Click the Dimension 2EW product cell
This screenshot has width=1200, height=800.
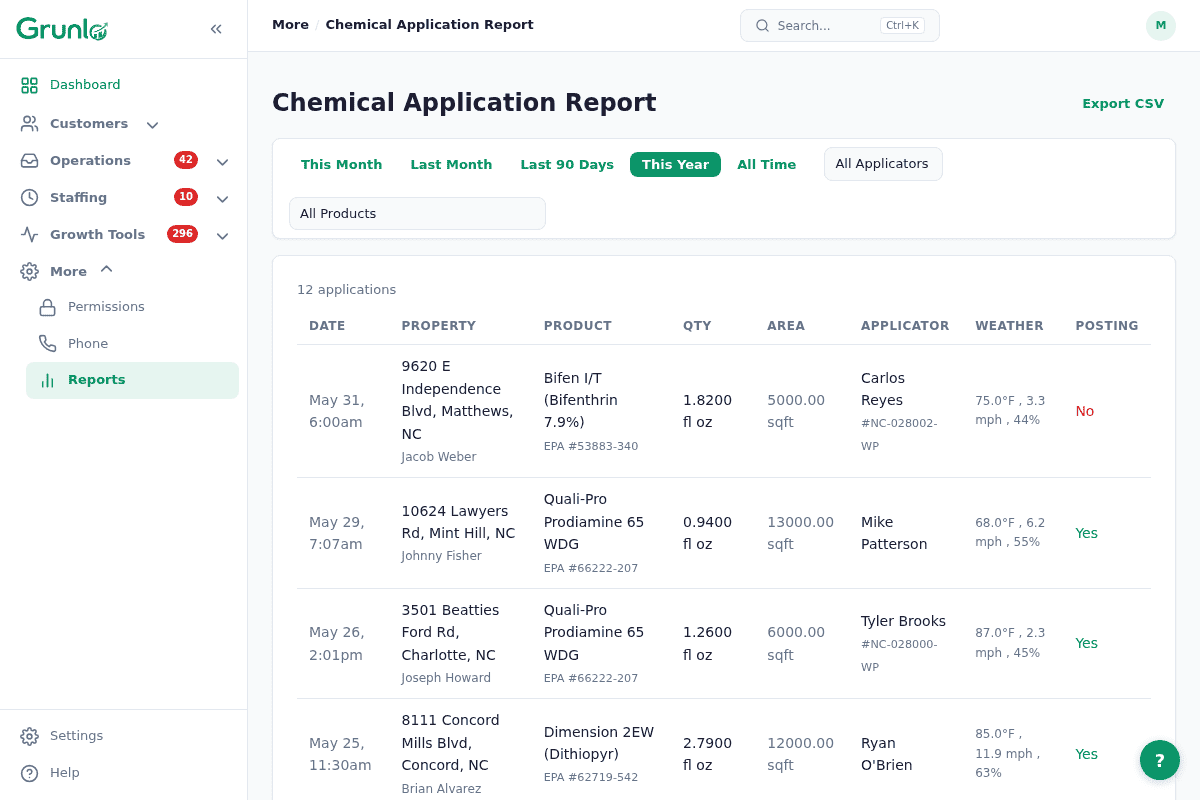(599, 754)
